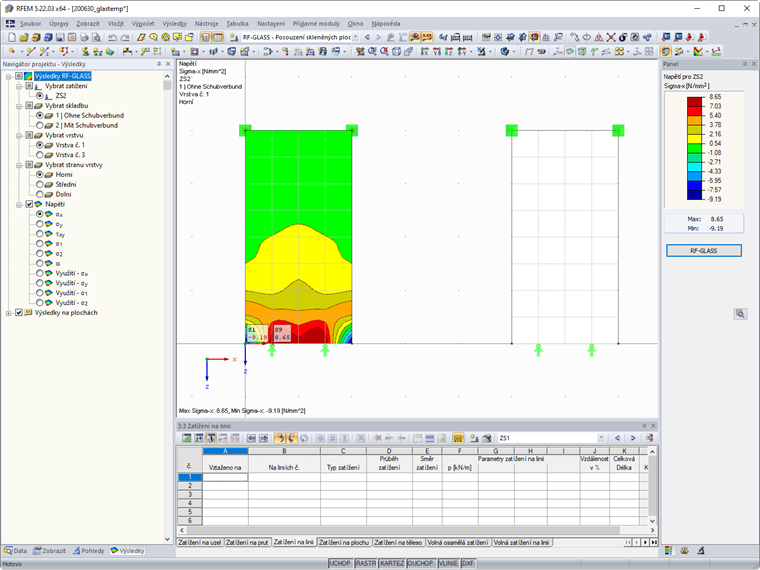Collapse the Vybrat vrstvu node
760x570 pixels.
(x=19, y=135)
